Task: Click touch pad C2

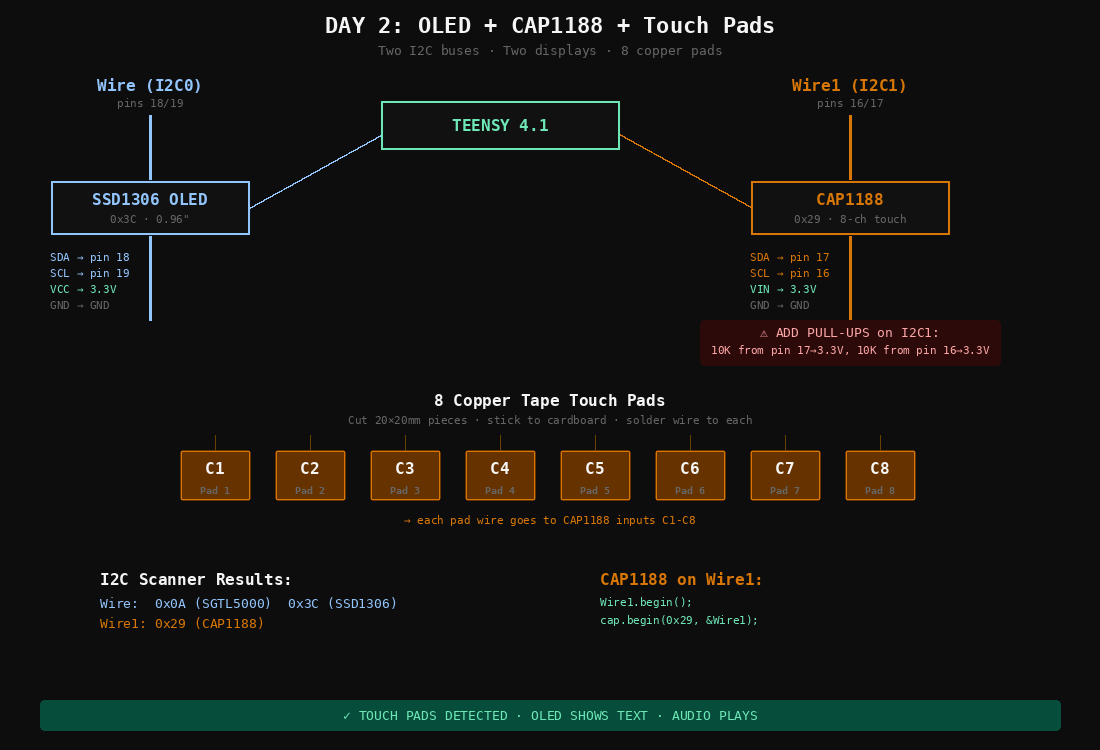Action: tap(310, 475)
